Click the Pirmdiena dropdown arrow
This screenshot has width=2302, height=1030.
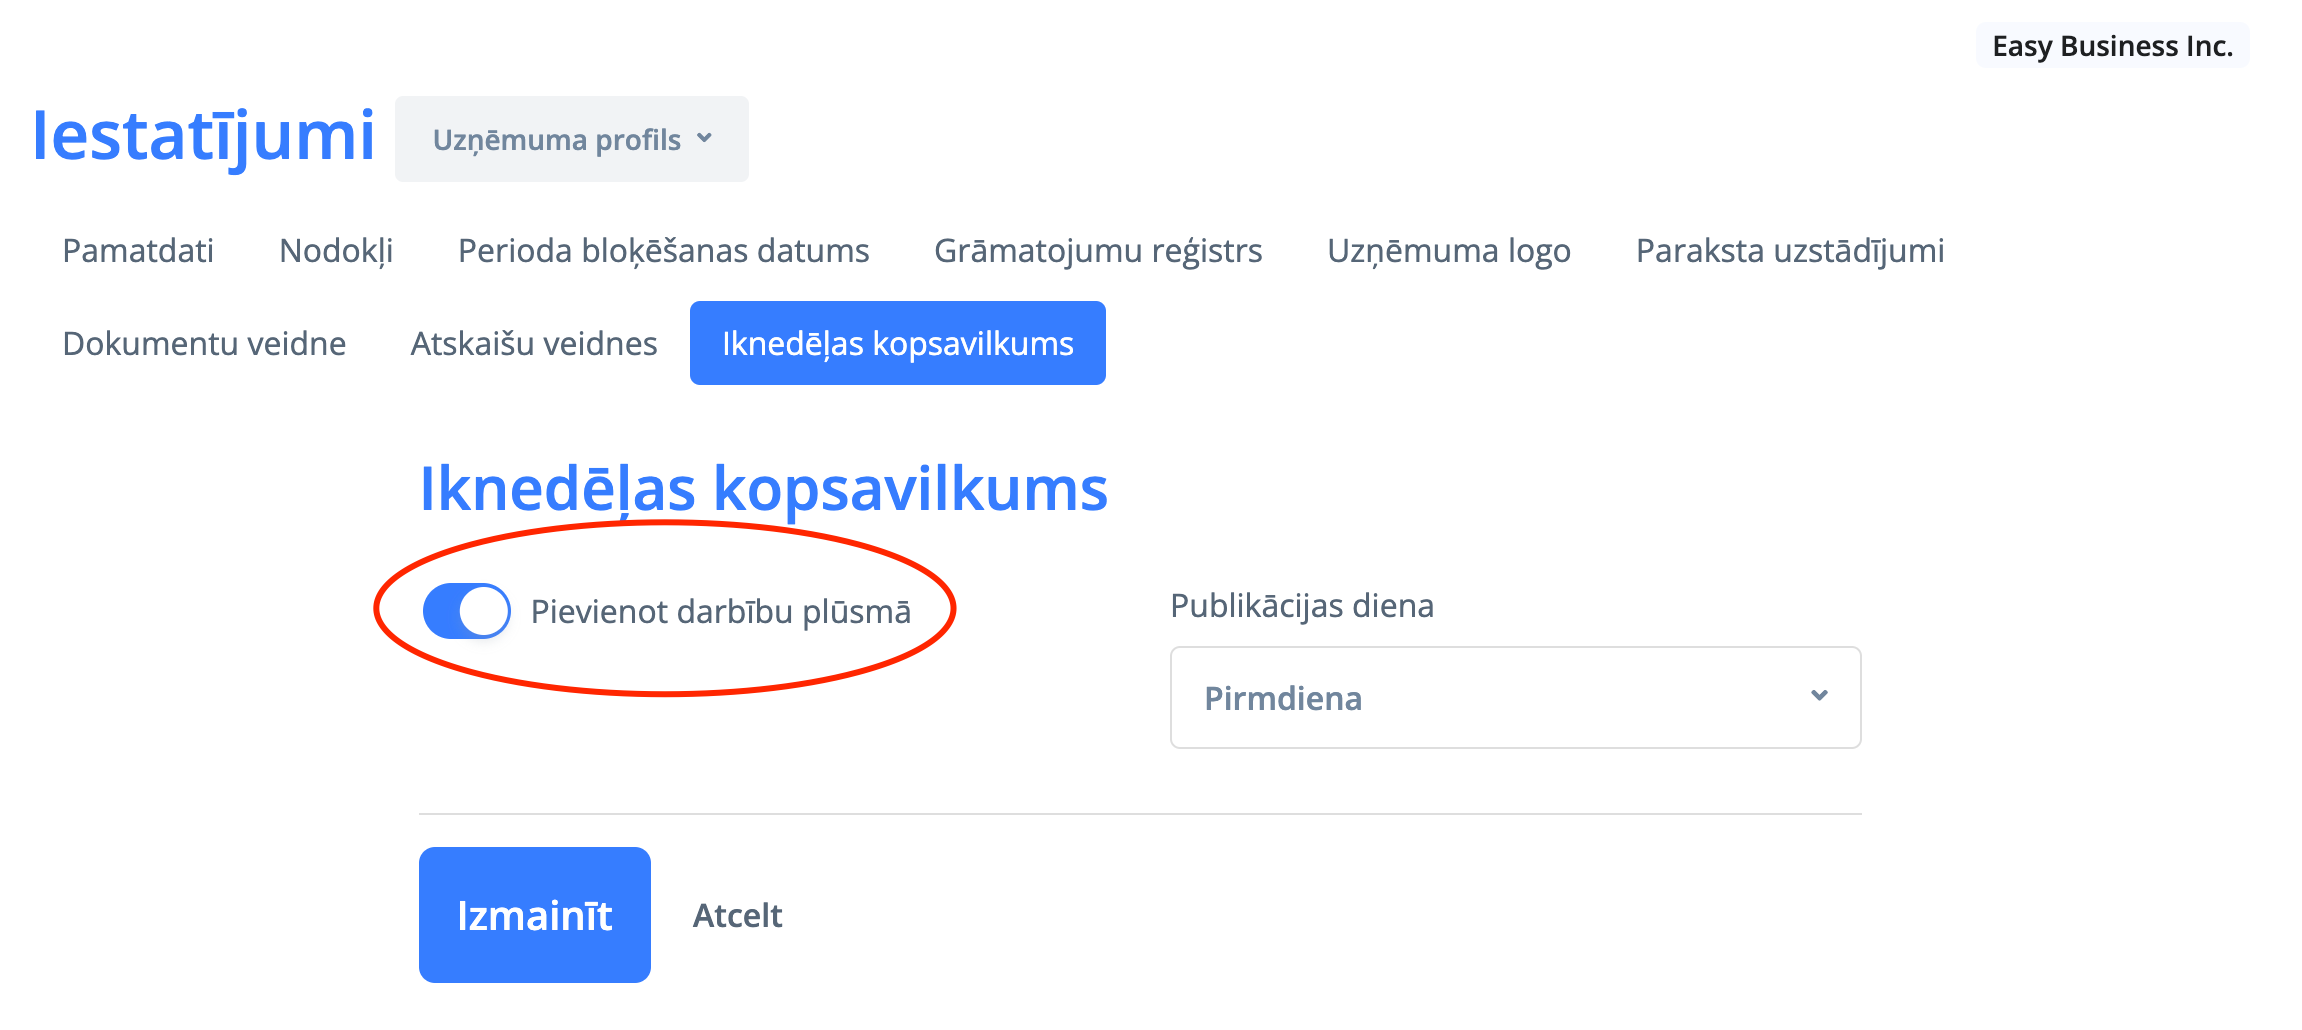click(1819, 696)
